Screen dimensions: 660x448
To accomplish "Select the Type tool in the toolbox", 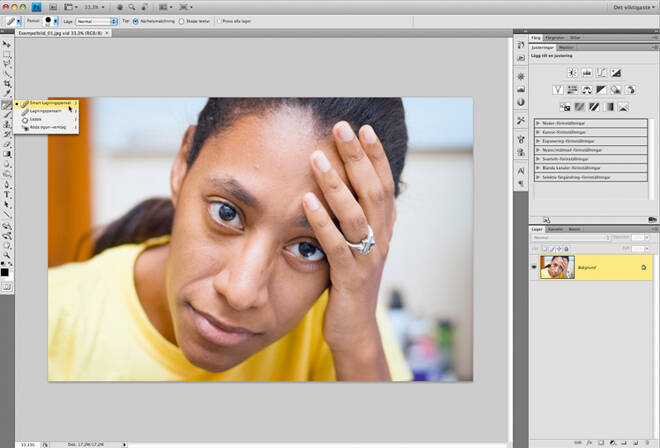I will click(x=6, y=193).
